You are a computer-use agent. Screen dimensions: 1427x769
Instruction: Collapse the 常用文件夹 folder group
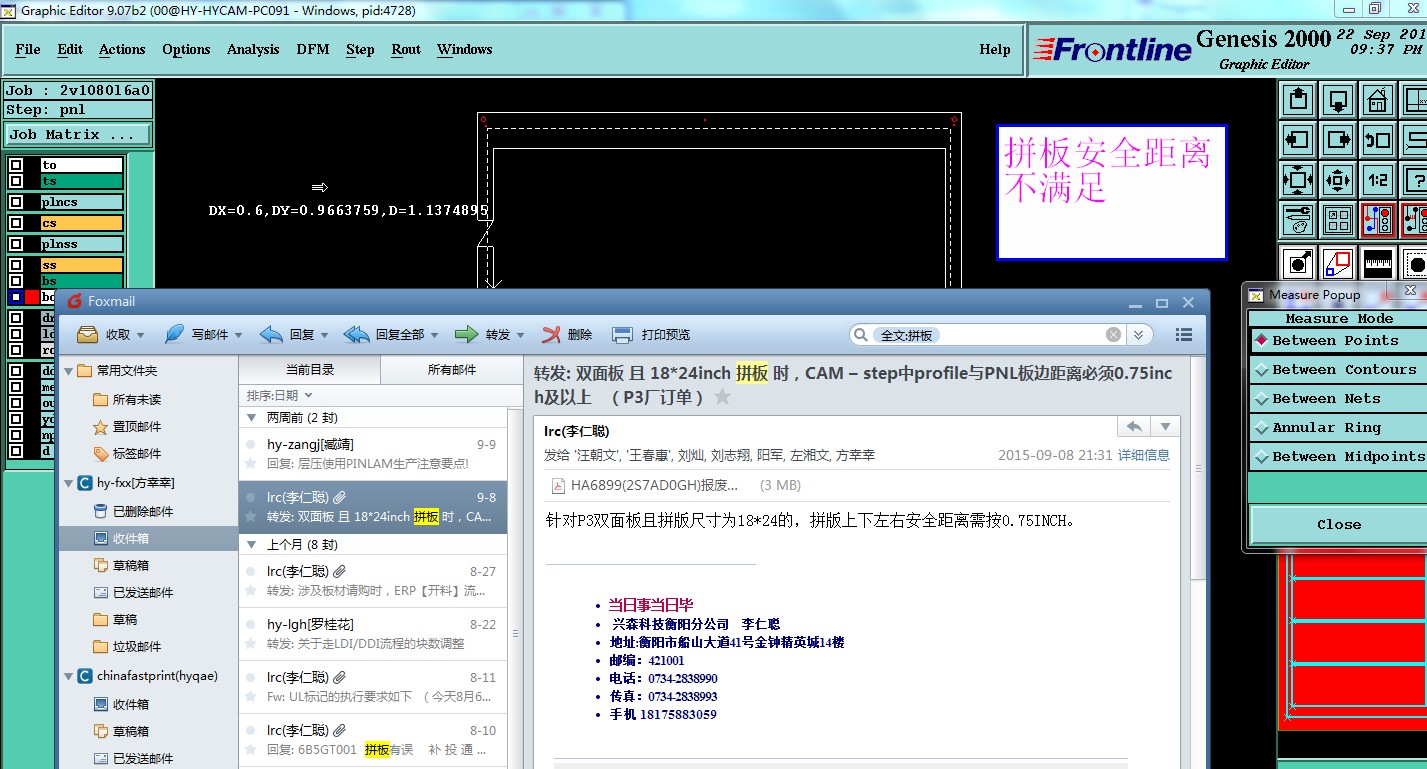tap(69, 371)
